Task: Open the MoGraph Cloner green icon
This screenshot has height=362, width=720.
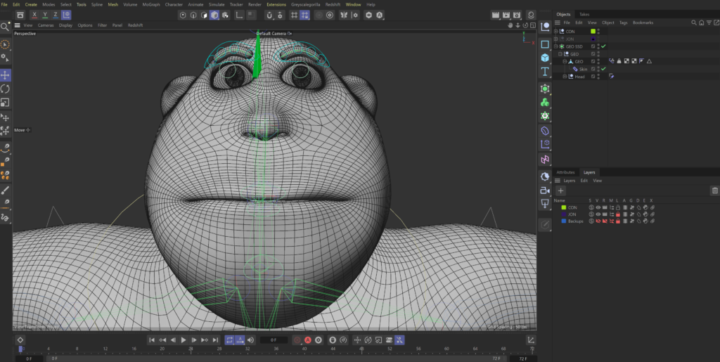Action: tap(545, 102)
